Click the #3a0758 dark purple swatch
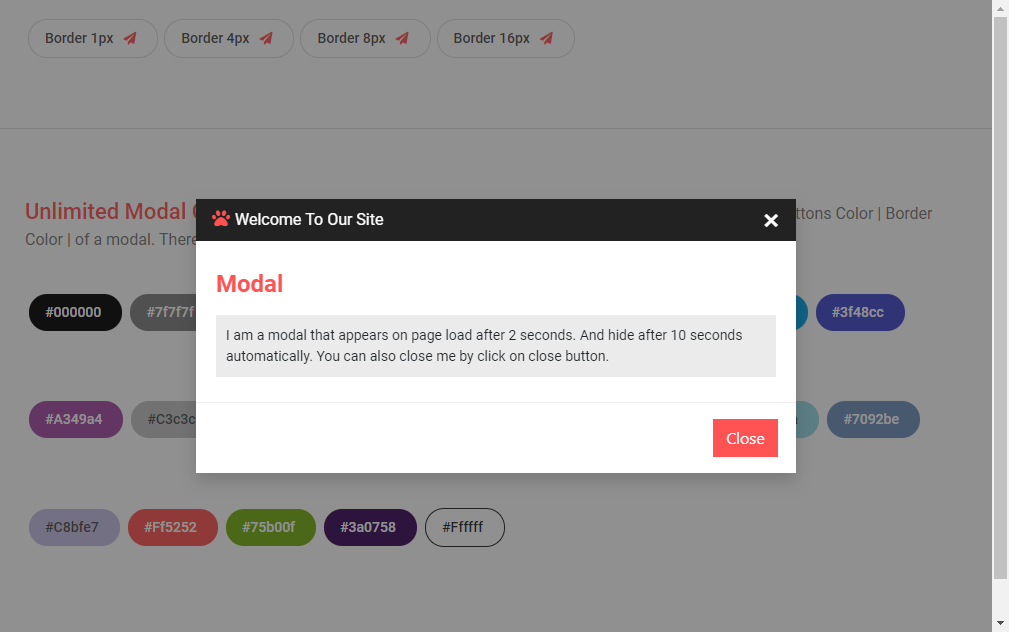 (x=370, y=527)
